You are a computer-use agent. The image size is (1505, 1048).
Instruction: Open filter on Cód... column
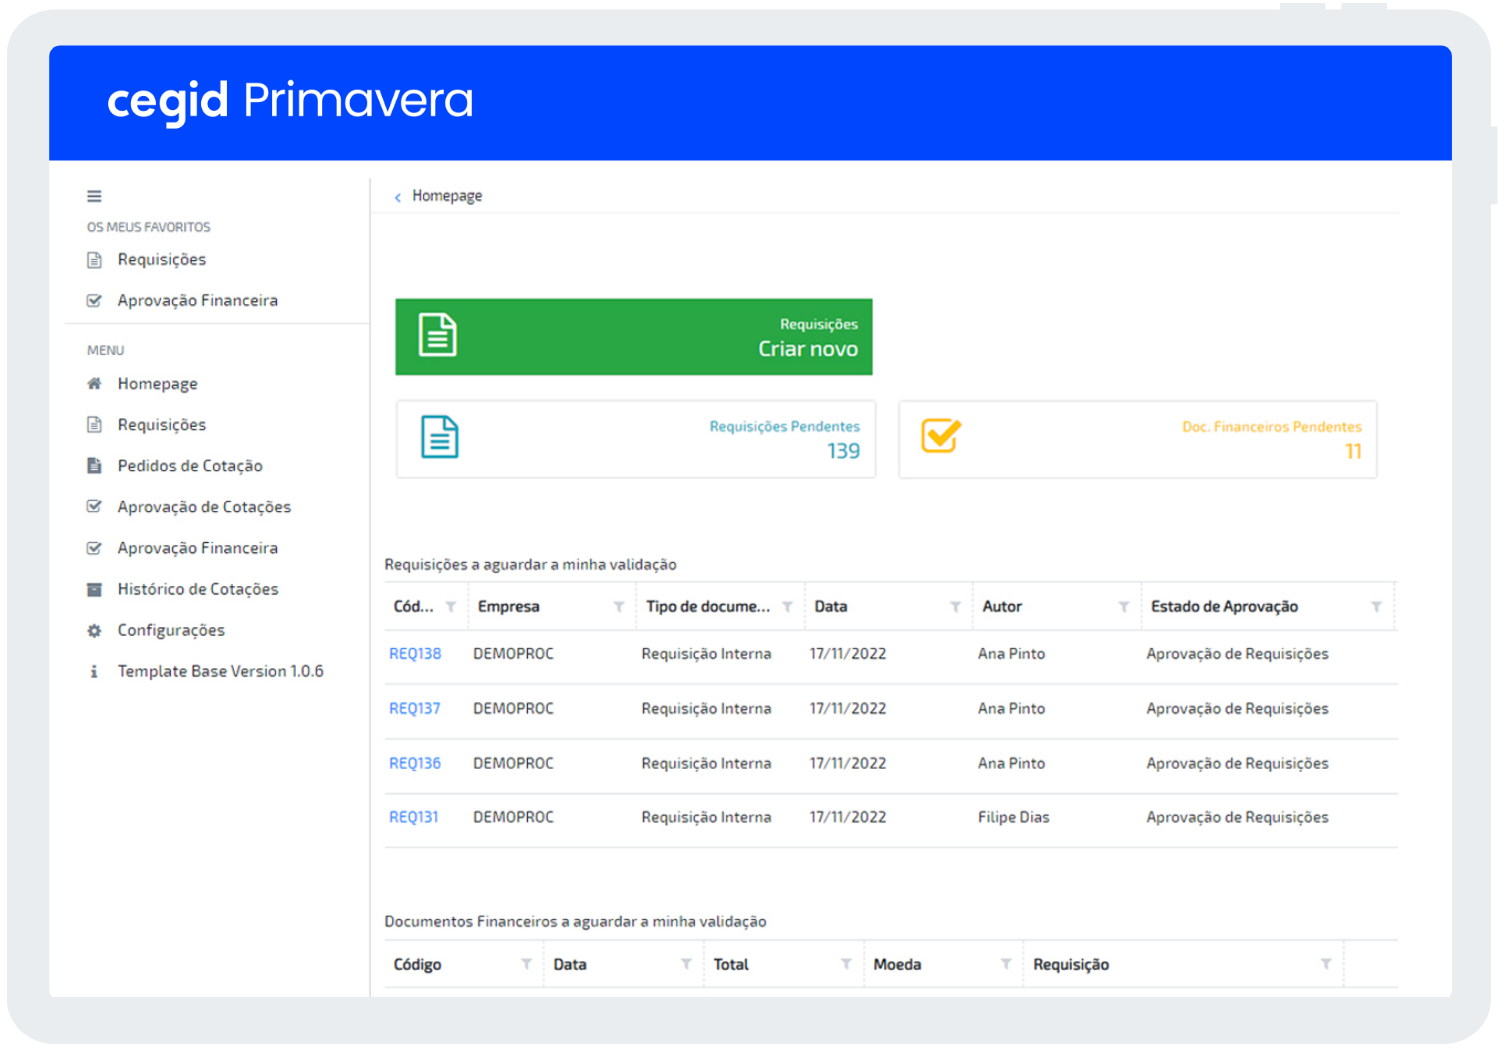coord(451,607)
